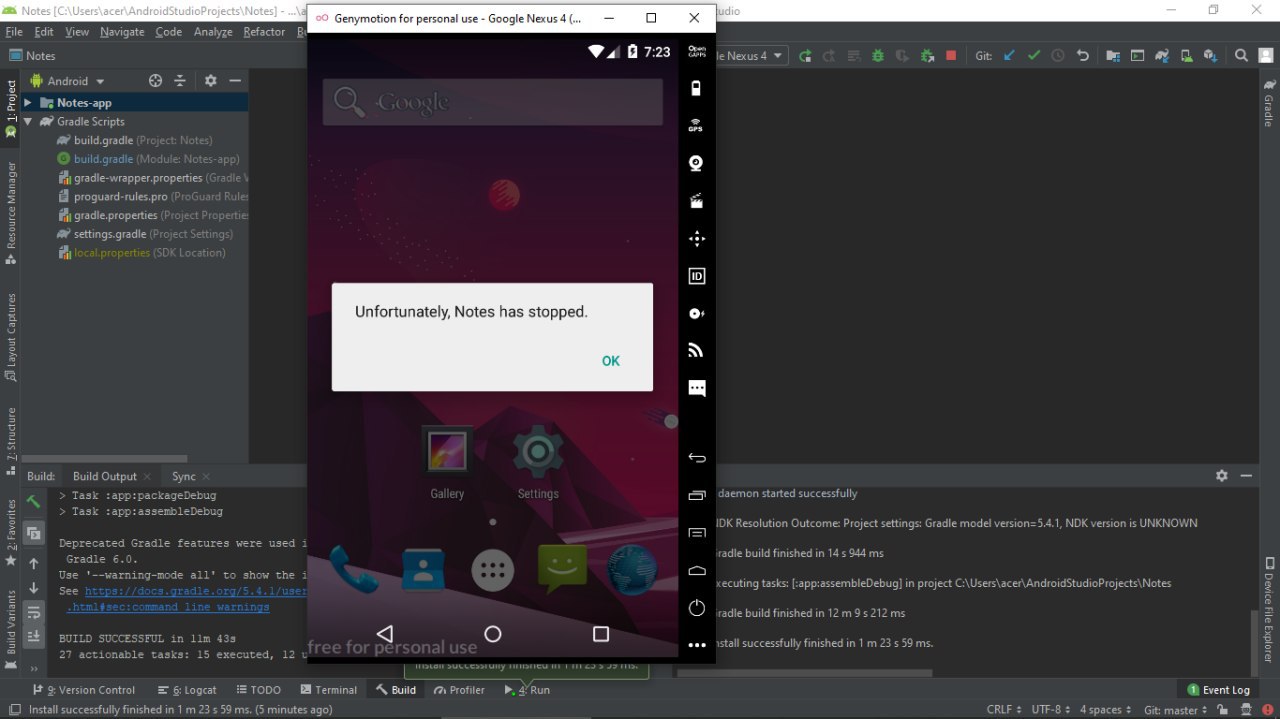1280x719 pixels.
Task: Click Genymotion power button icon
Action: (x=697, y=608)
